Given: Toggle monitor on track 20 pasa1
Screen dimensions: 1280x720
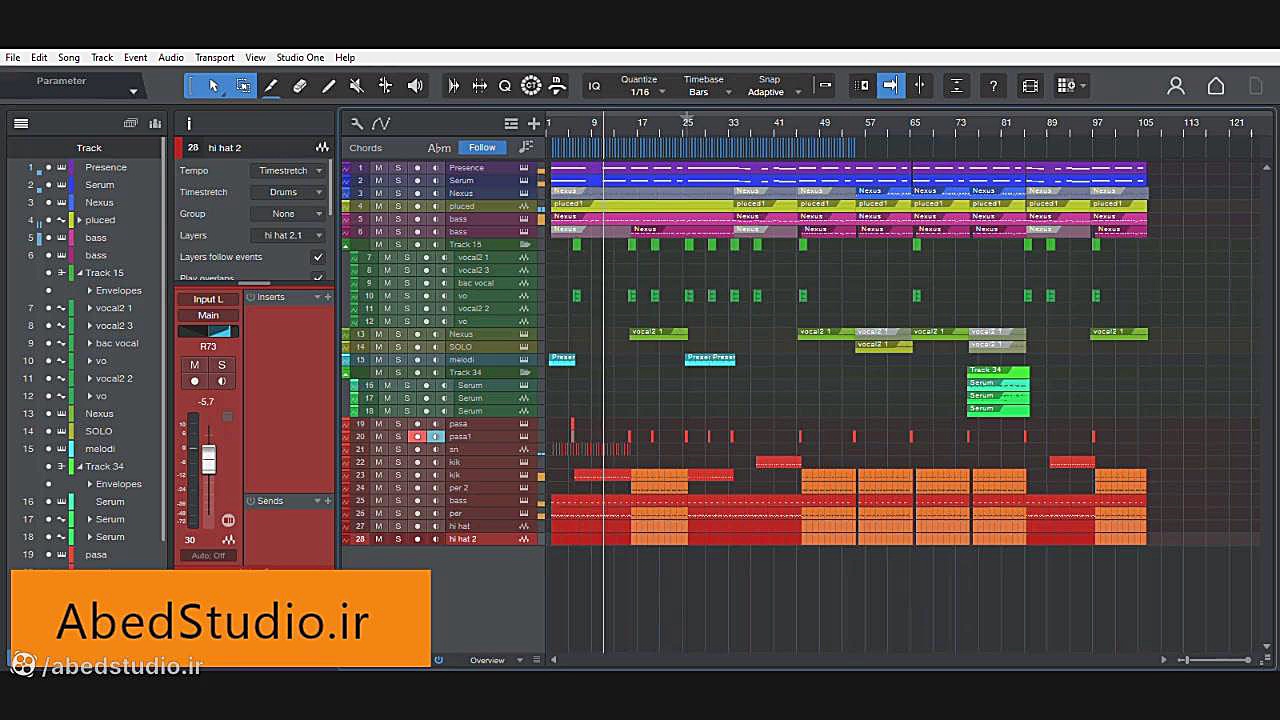Looking at the screenshot, I should click(x=435, y=437).
